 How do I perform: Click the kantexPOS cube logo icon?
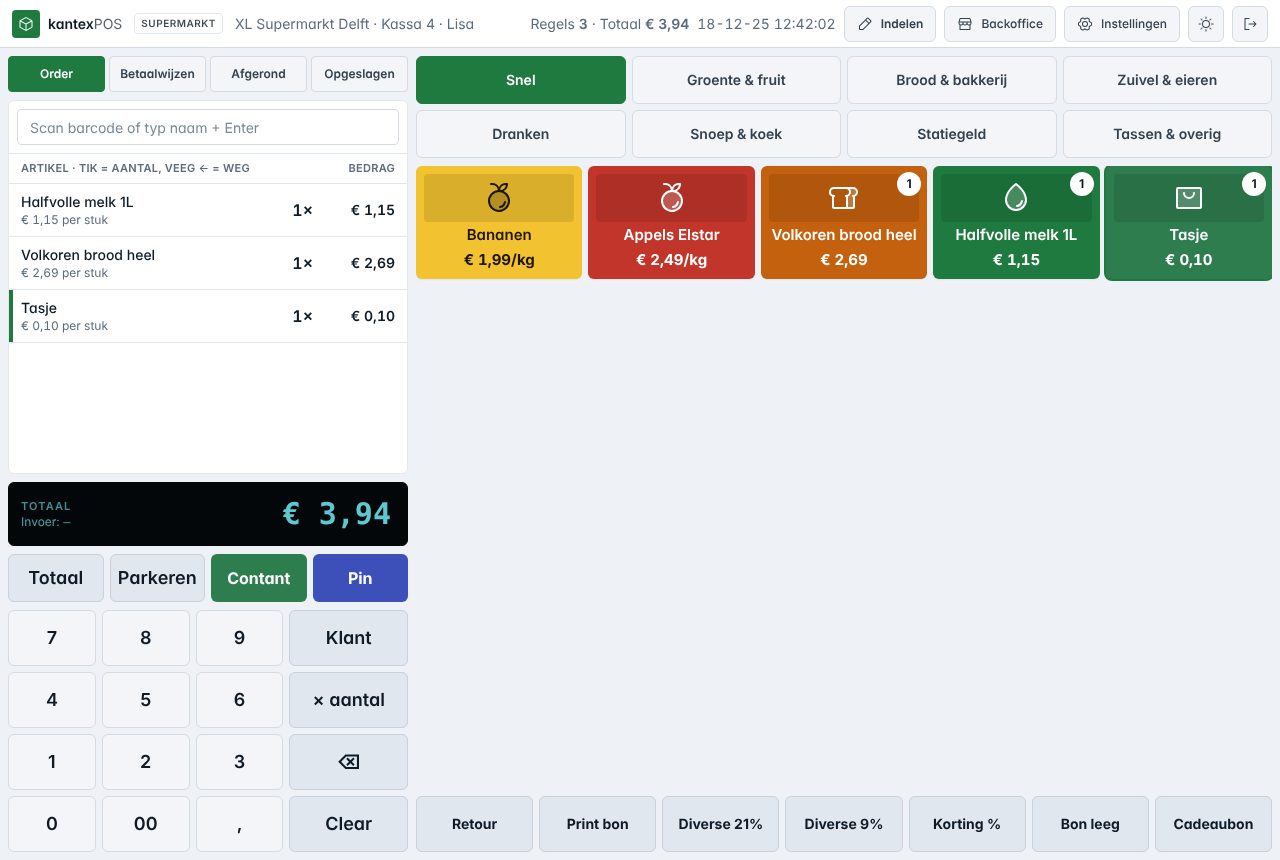26,24
